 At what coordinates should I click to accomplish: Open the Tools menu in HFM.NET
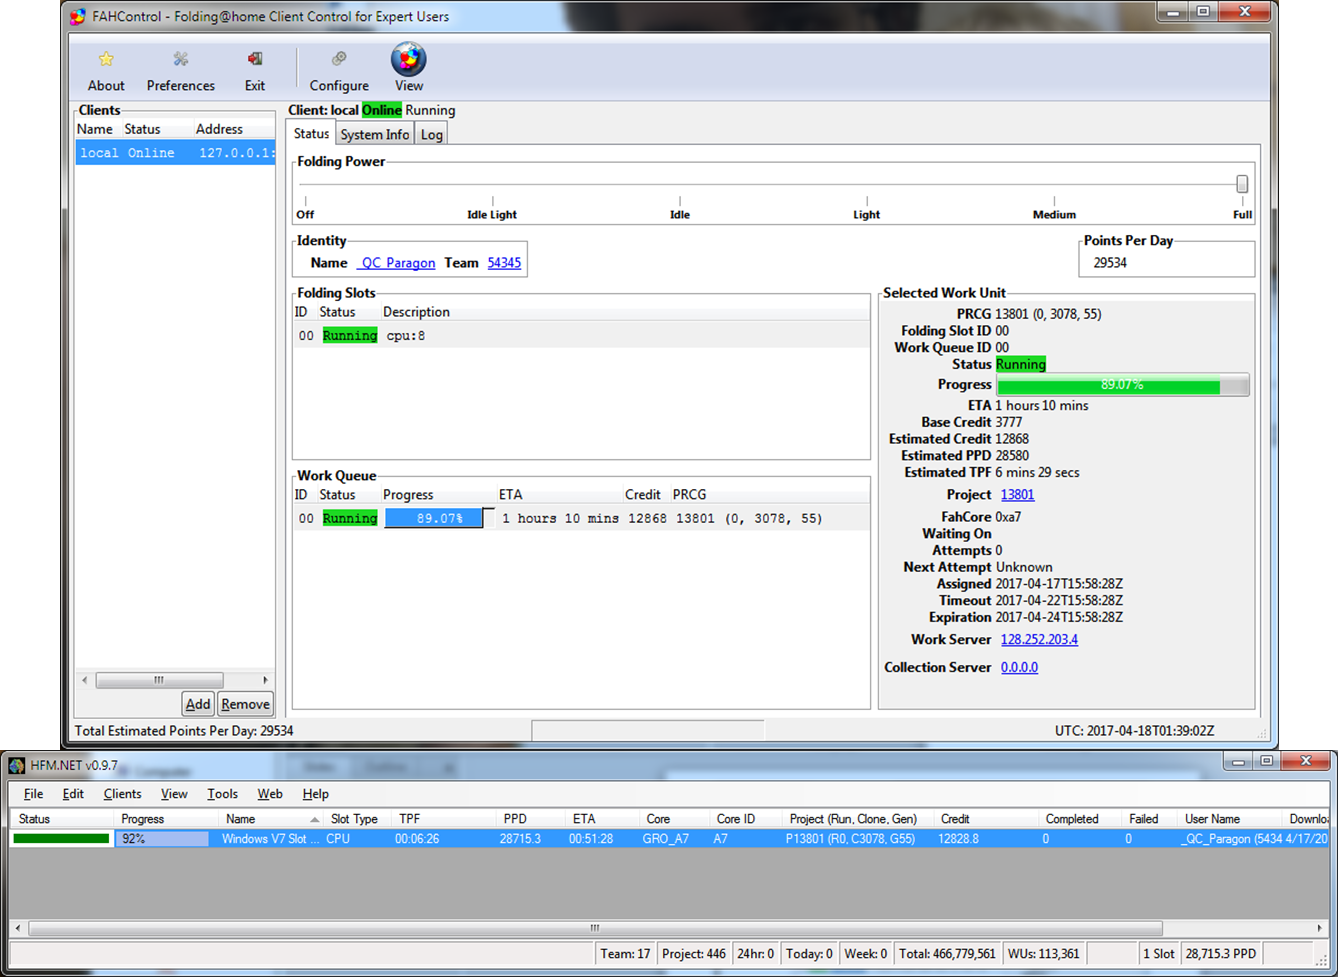(x=222, y=793)
